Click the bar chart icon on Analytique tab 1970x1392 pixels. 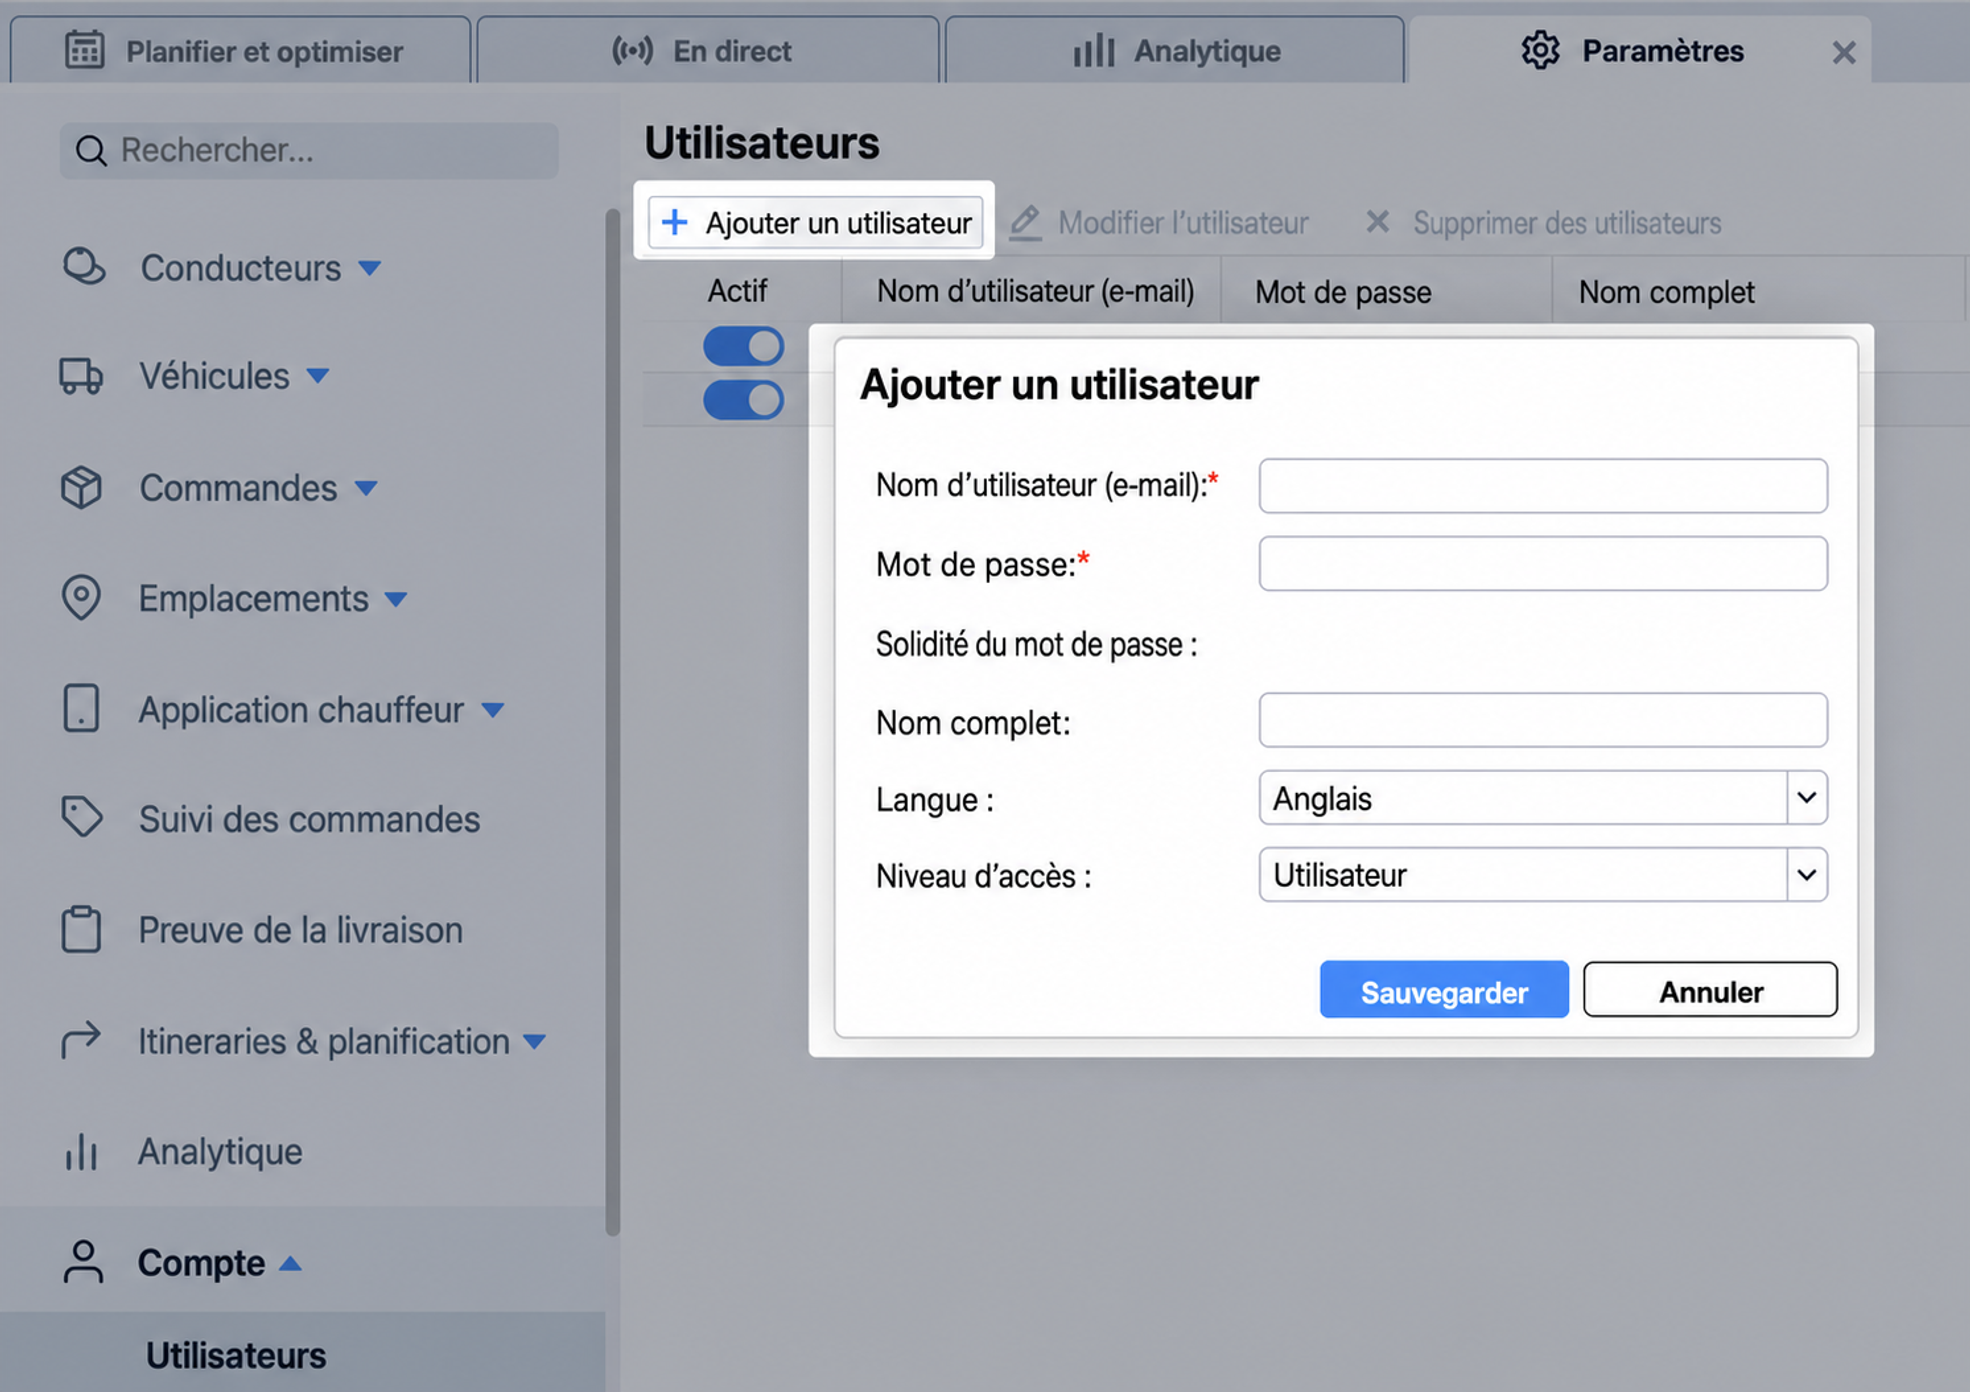pyautogui.click(x=1094, y=50)
